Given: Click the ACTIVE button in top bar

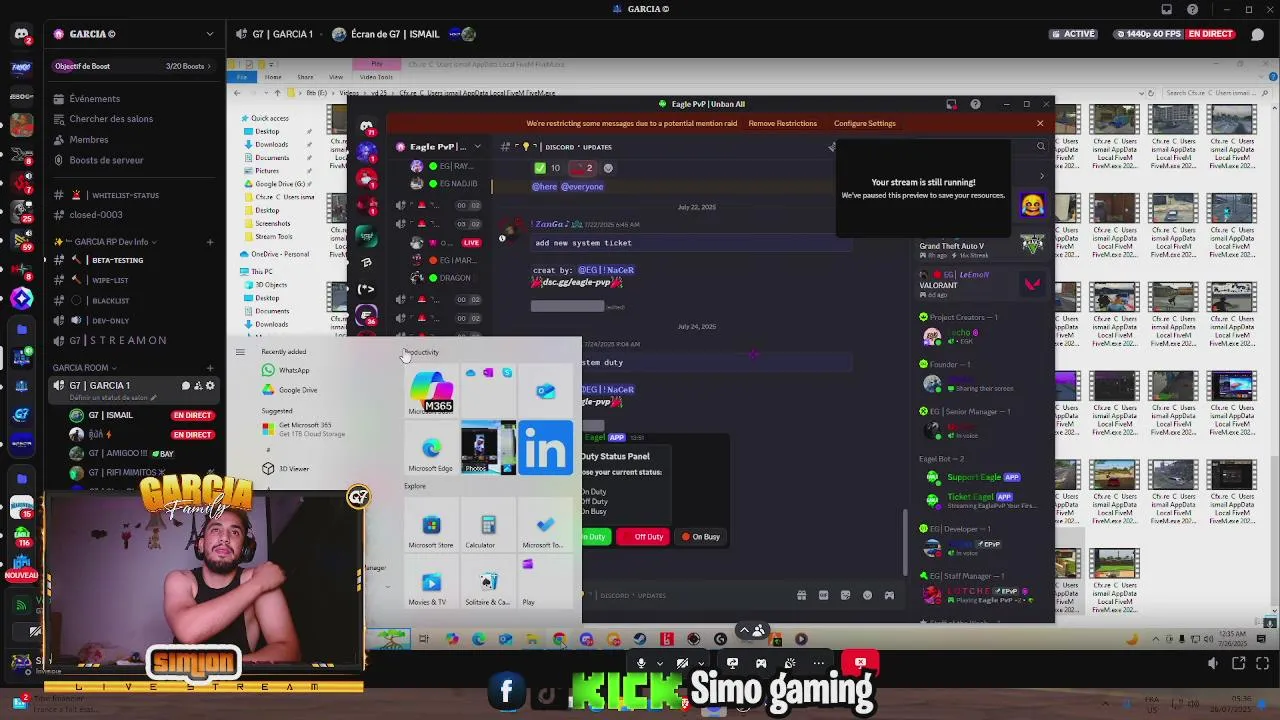Looking at the screenshot, I should [x=1073, y=34].
